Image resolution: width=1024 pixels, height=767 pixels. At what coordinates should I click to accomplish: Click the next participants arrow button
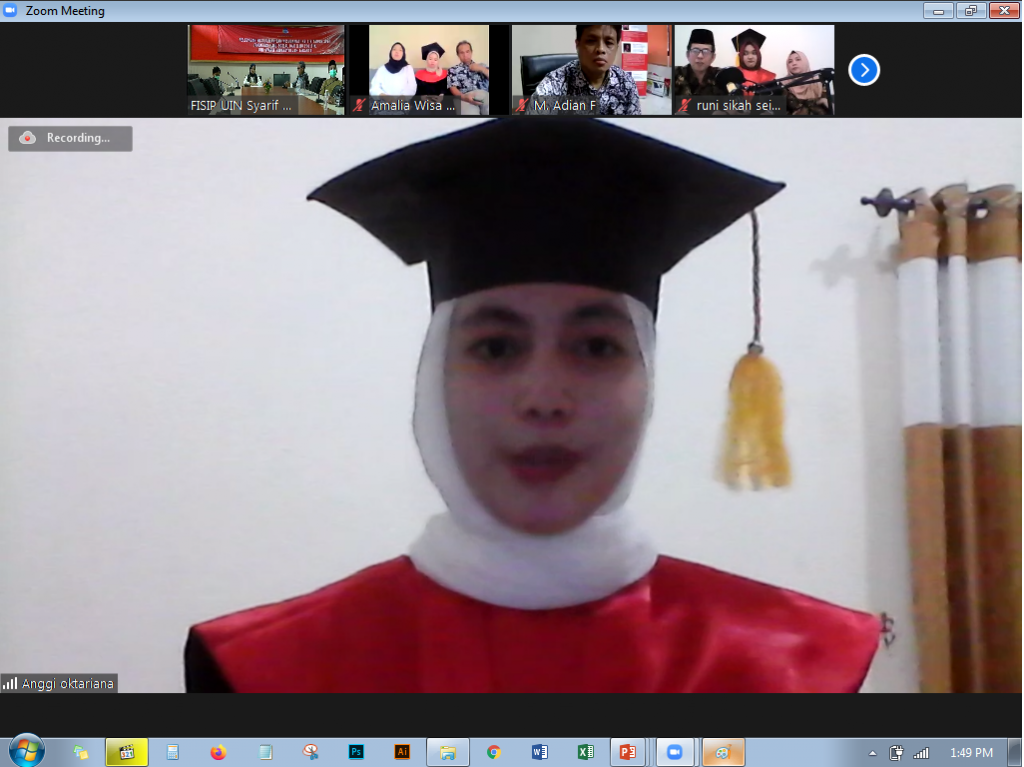pos(864,70)
